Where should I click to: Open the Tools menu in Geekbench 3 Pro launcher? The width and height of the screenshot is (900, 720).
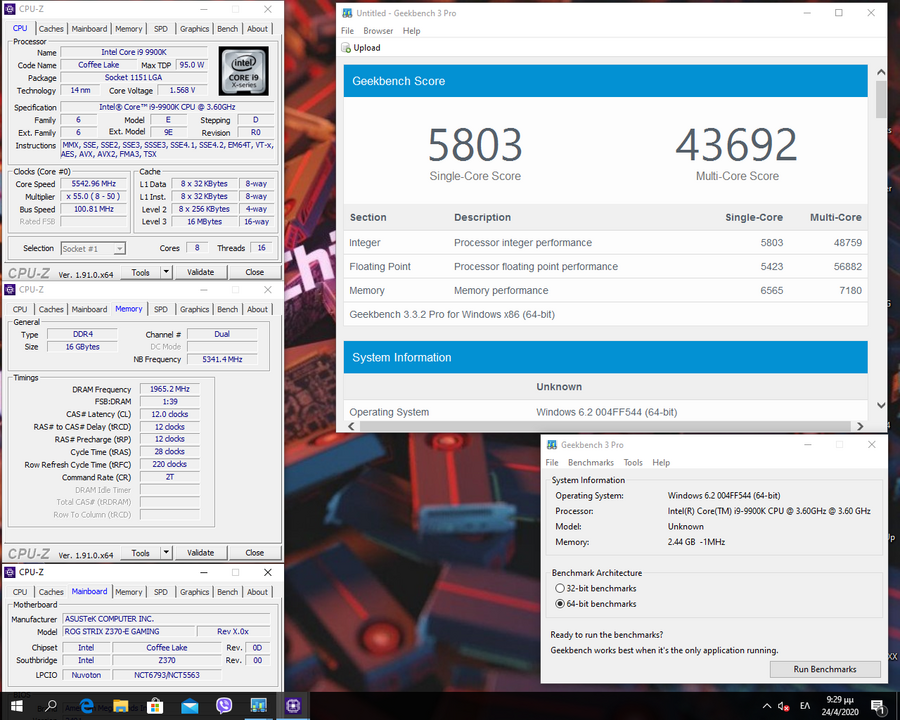633,463
